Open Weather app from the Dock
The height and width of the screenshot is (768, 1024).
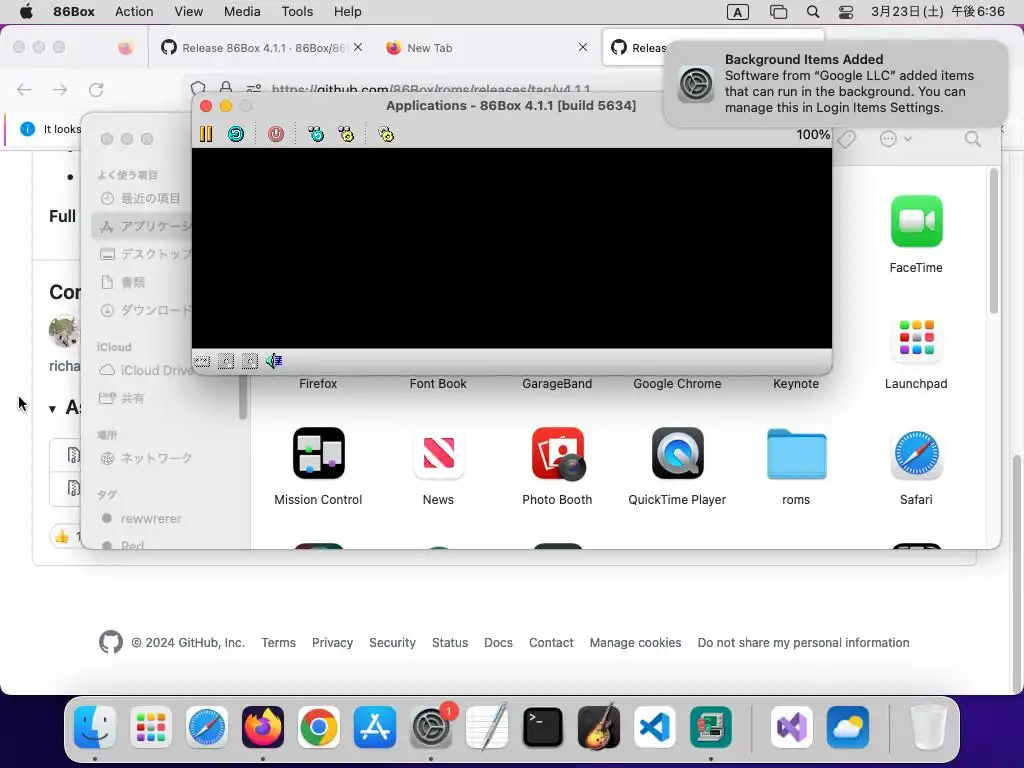point(848,727)
